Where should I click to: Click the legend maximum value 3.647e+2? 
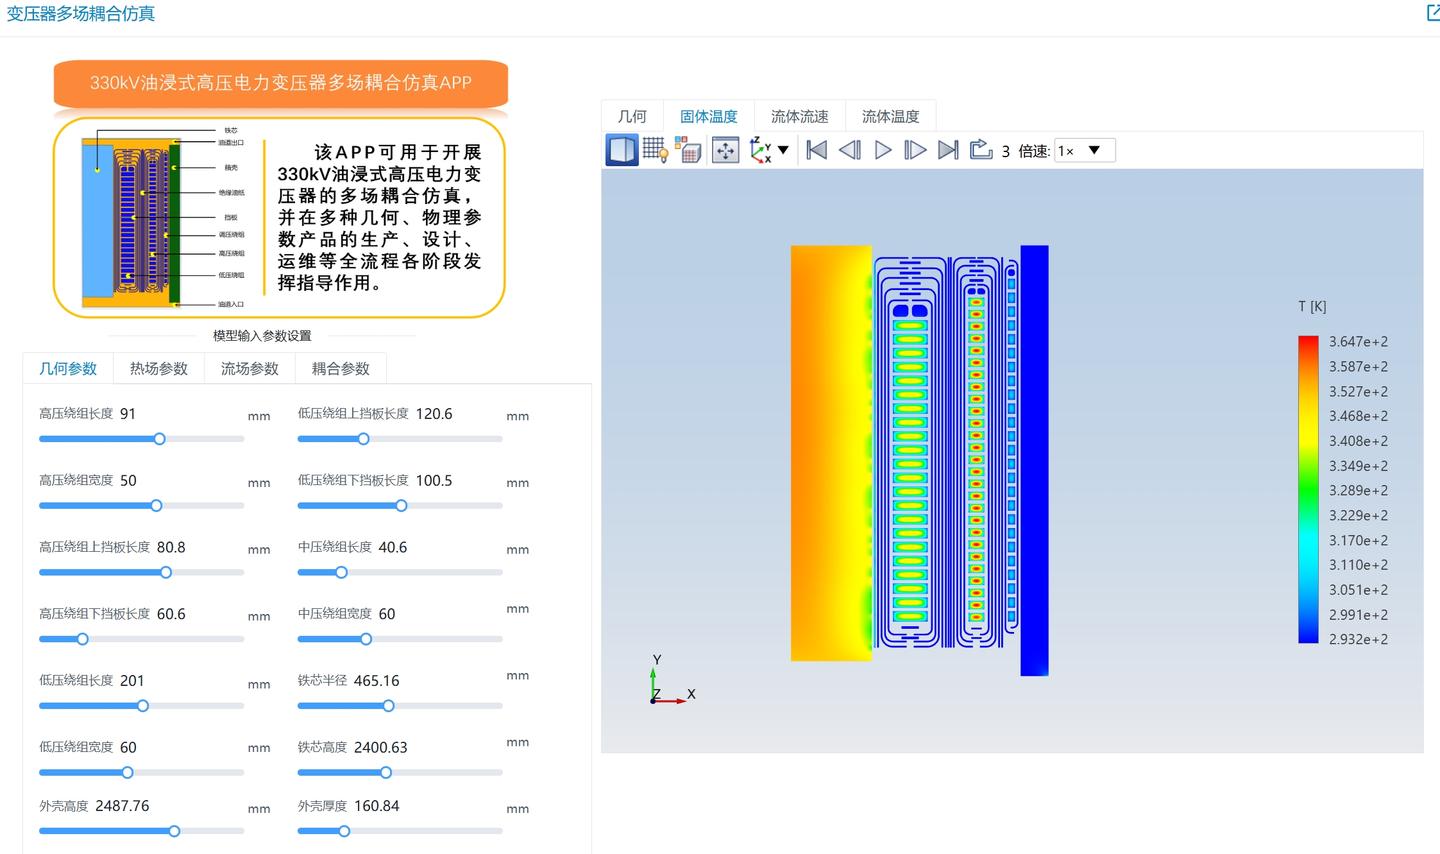coord(1358,342)
